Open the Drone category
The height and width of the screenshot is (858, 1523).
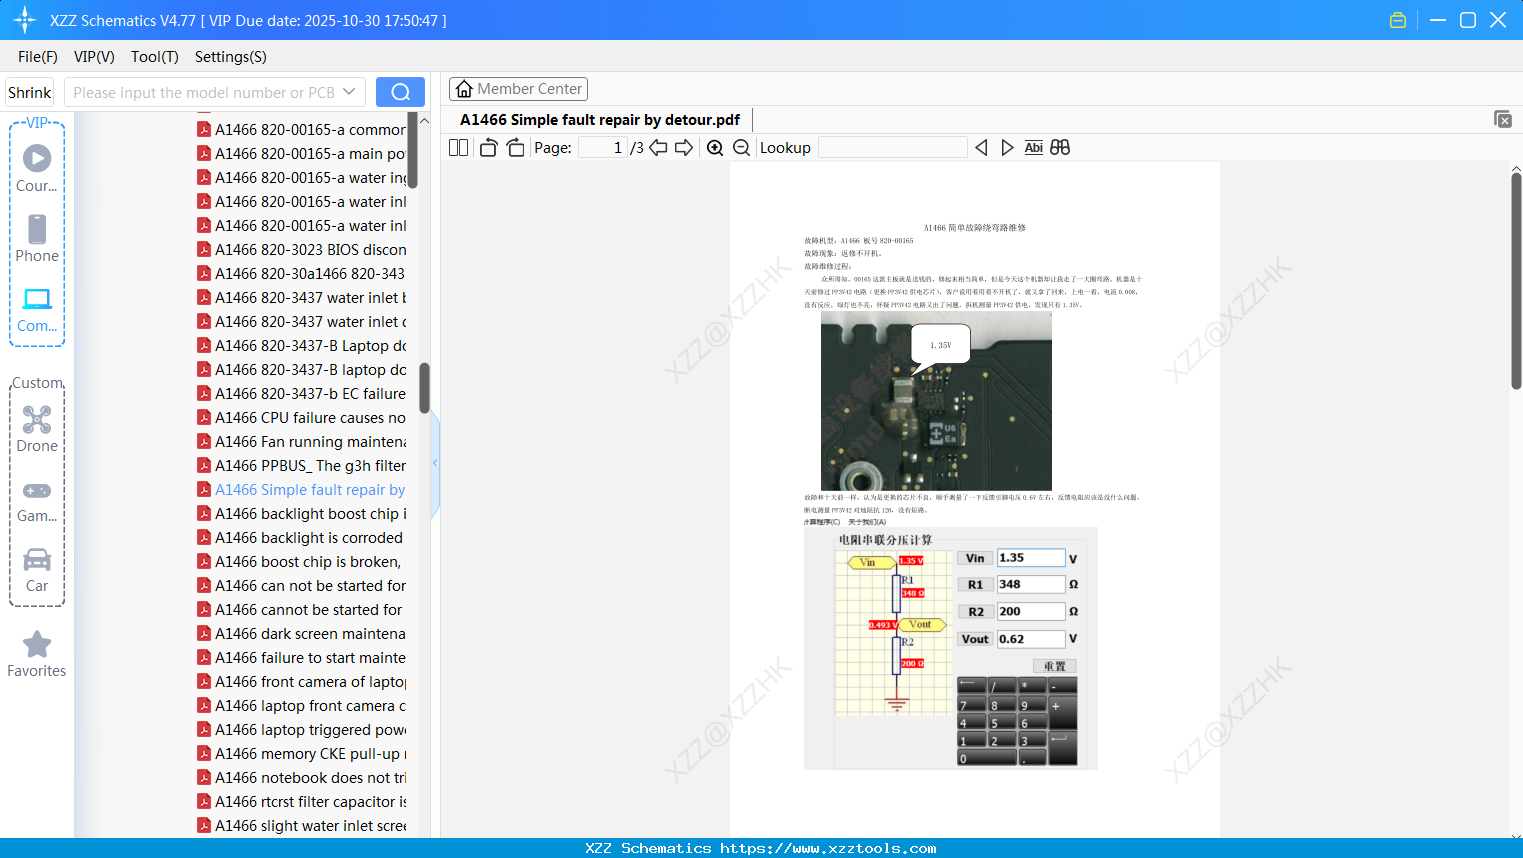tap(37, 429)
